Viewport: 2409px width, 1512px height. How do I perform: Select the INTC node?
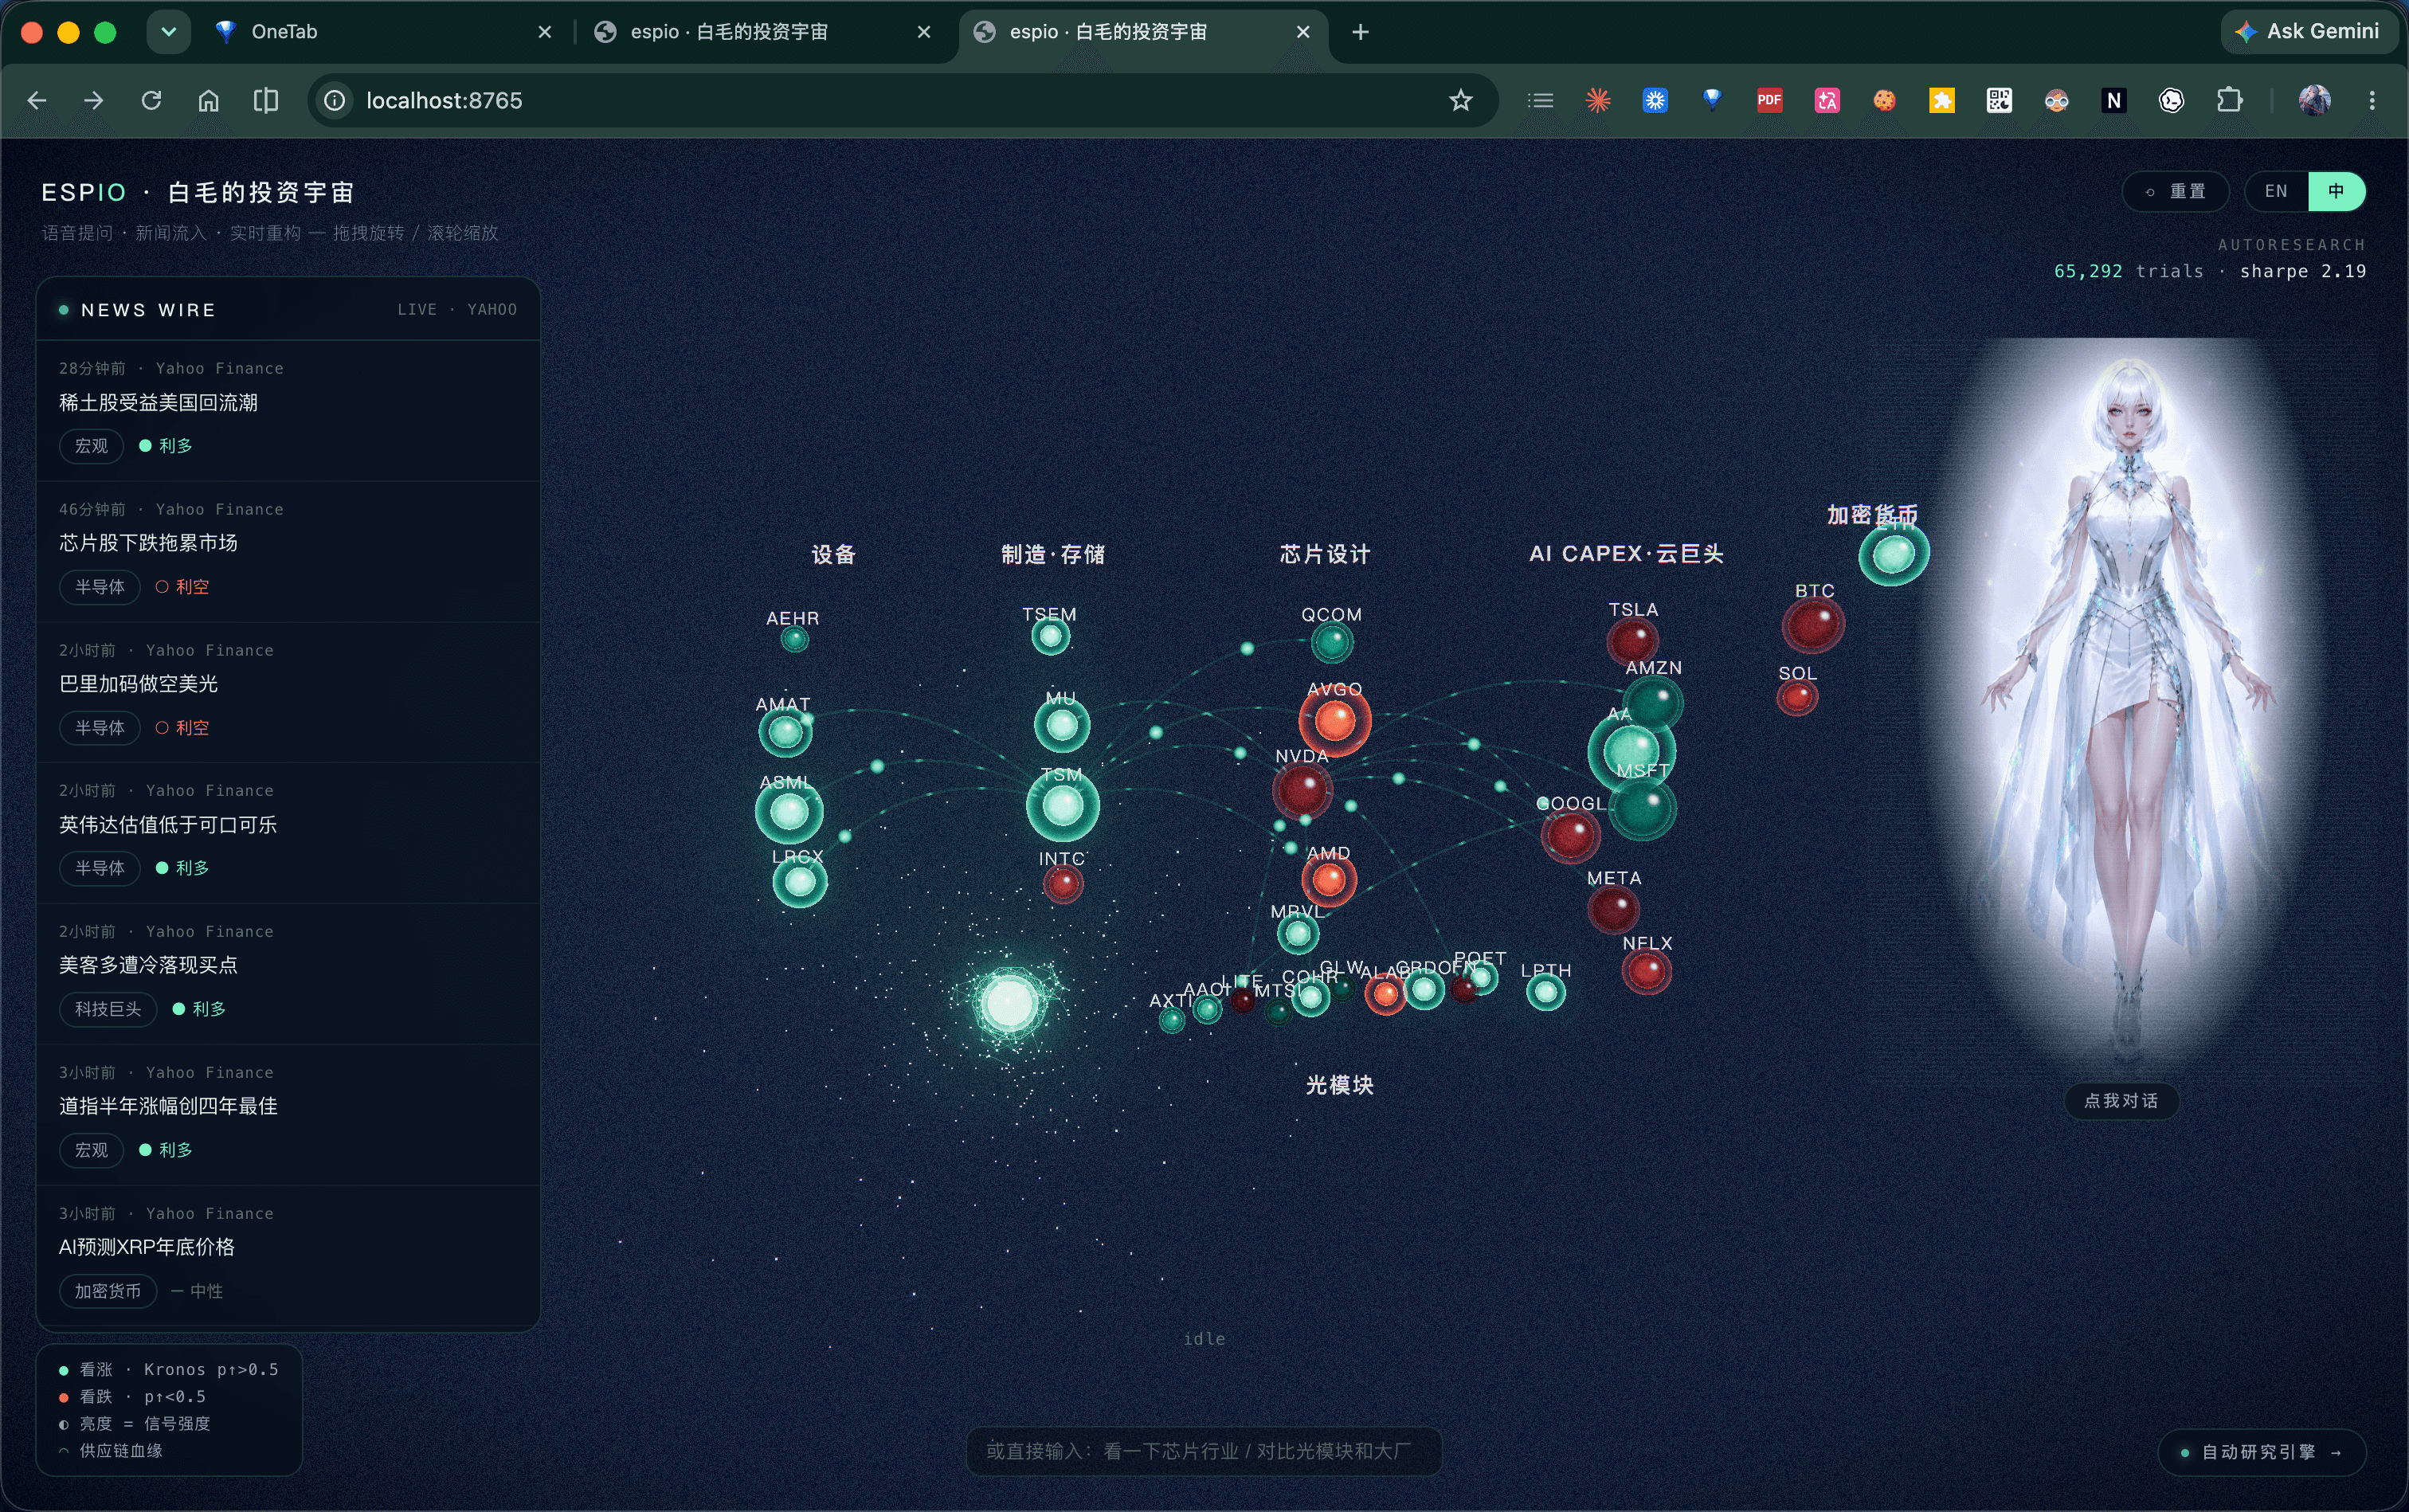(1063, 884)
